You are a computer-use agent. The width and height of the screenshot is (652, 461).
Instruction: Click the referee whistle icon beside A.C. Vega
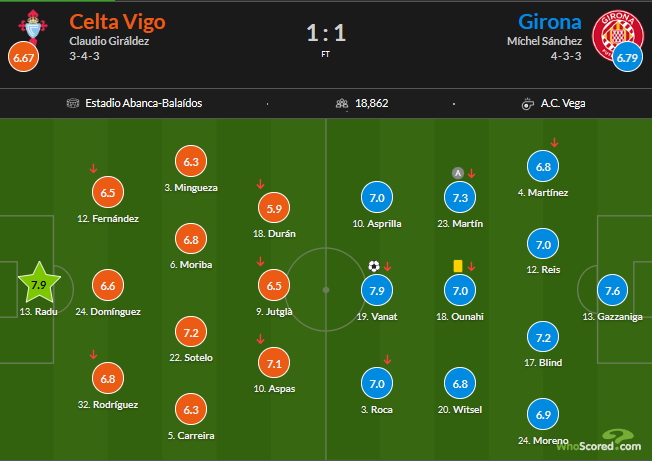click(x=527, y=103)
